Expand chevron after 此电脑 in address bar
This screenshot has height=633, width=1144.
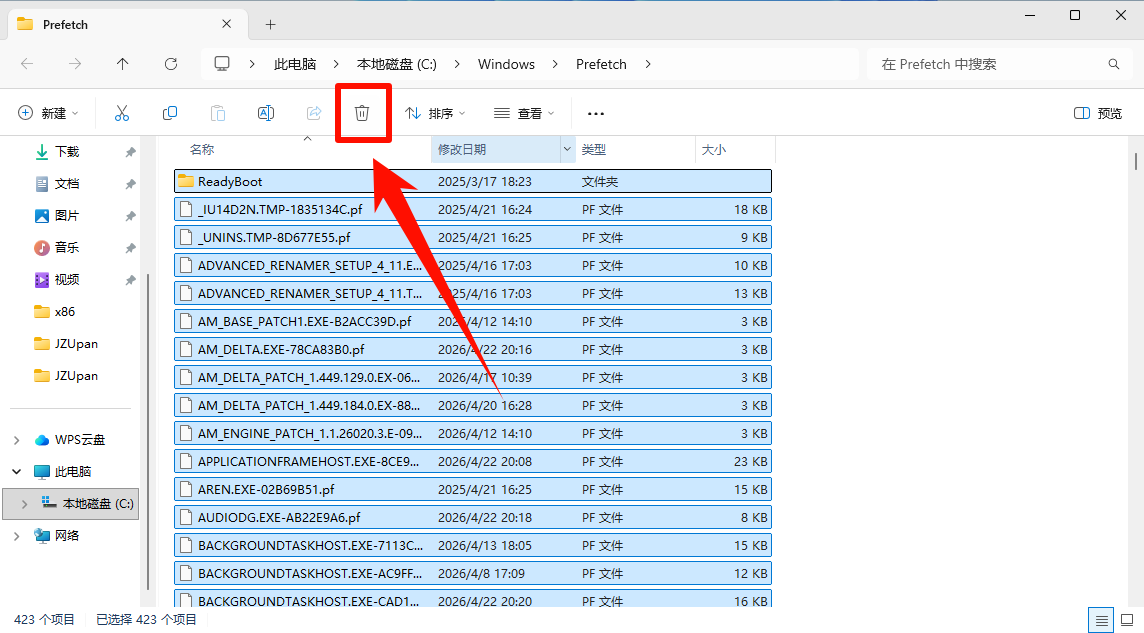[x=336, y=64]
